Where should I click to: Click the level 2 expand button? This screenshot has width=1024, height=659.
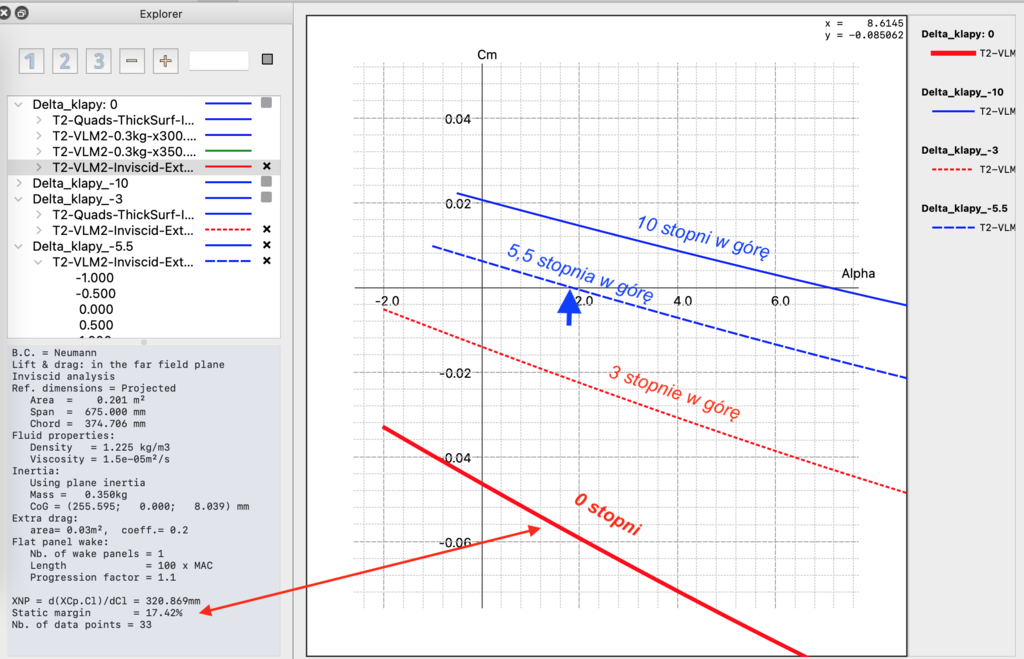(x=65, y=61)
